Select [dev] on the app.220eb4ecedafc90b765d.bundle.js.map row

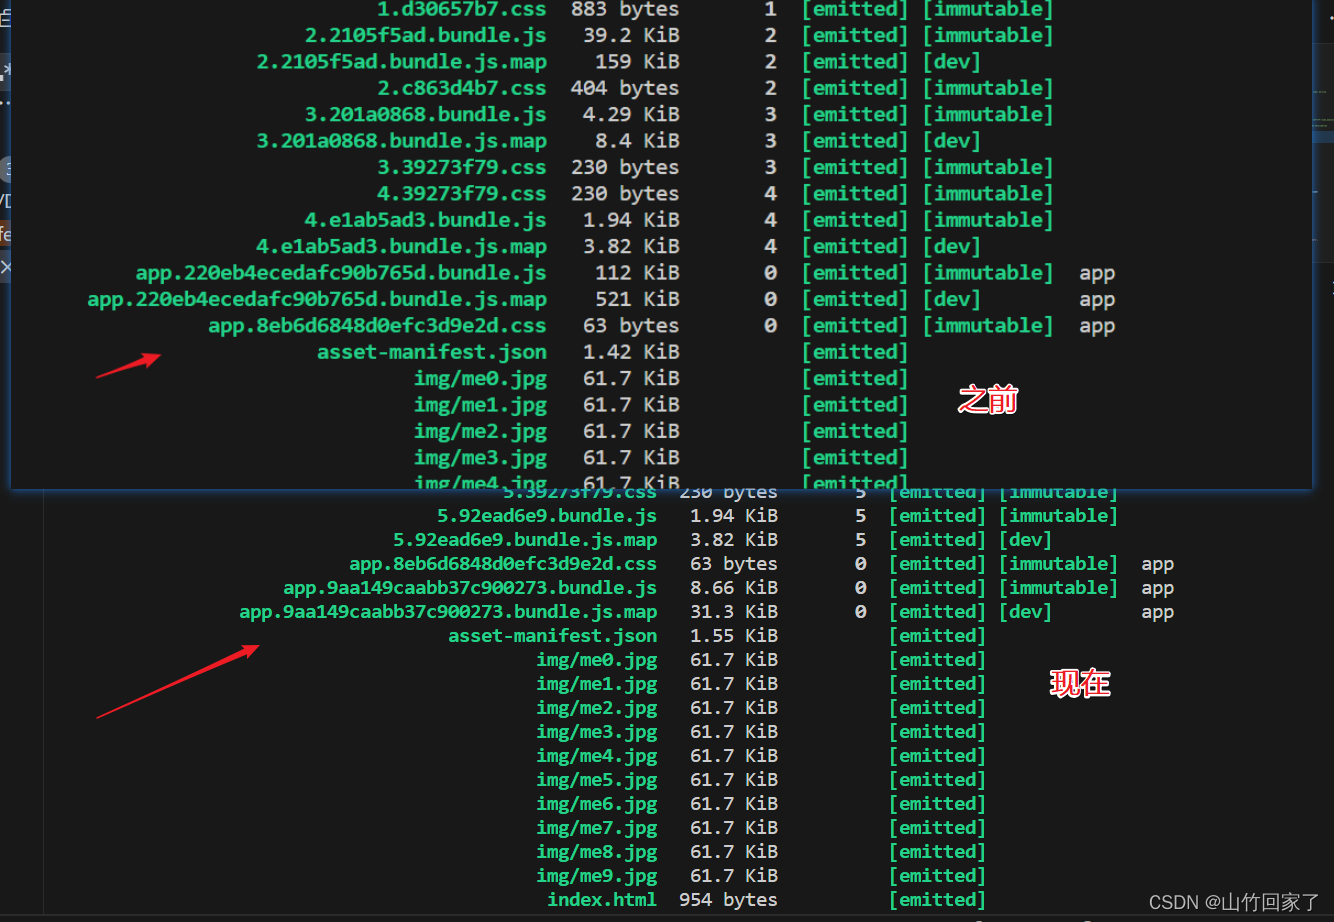point(952,299)
